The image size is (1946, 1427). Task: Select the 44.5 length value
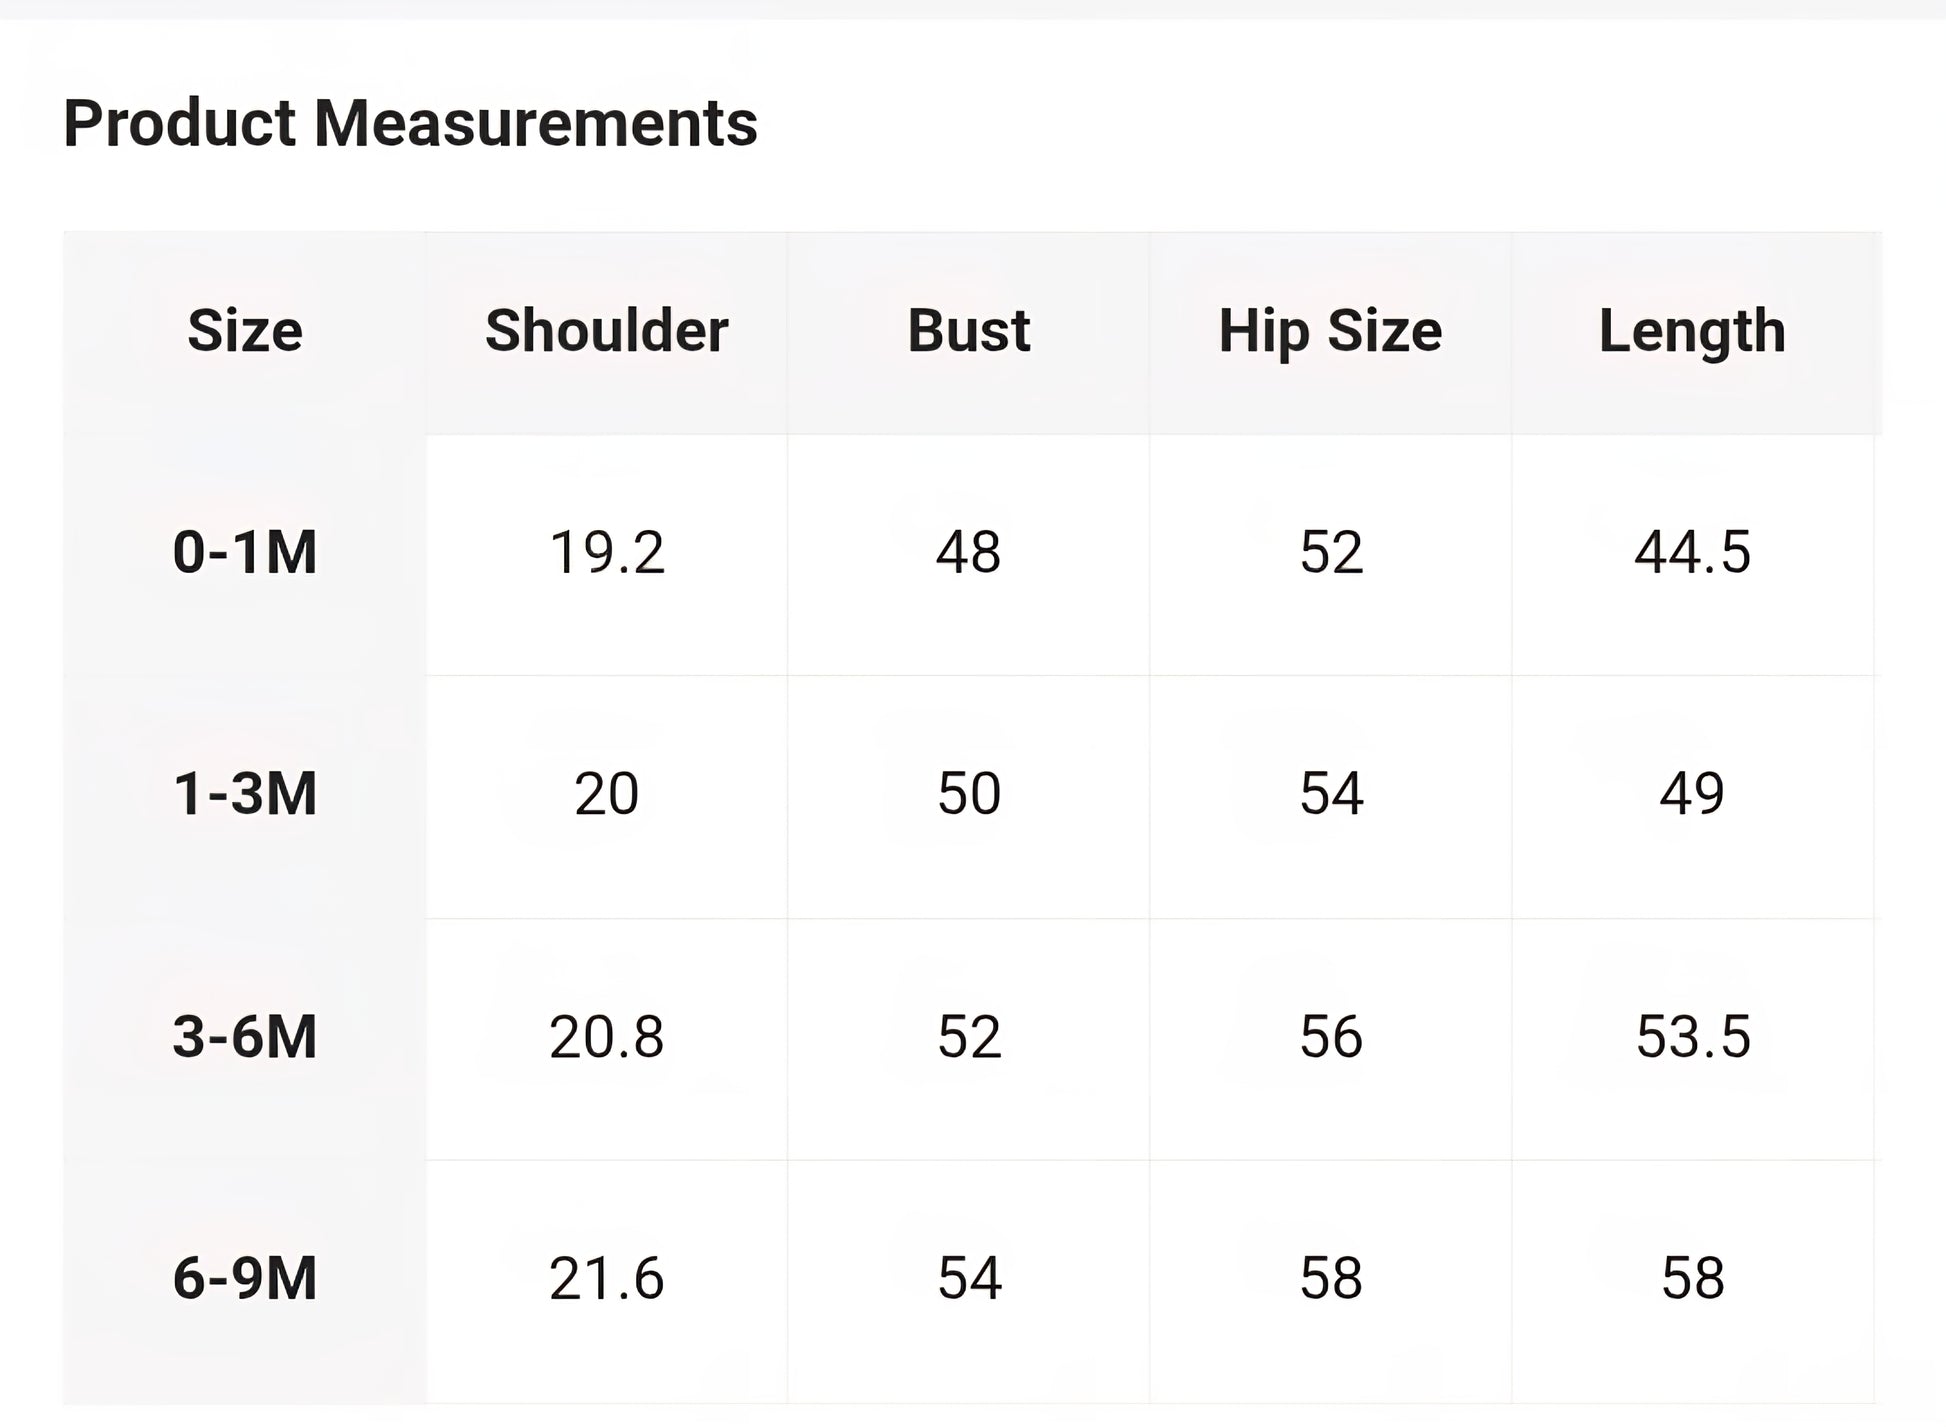(1692, 552)
